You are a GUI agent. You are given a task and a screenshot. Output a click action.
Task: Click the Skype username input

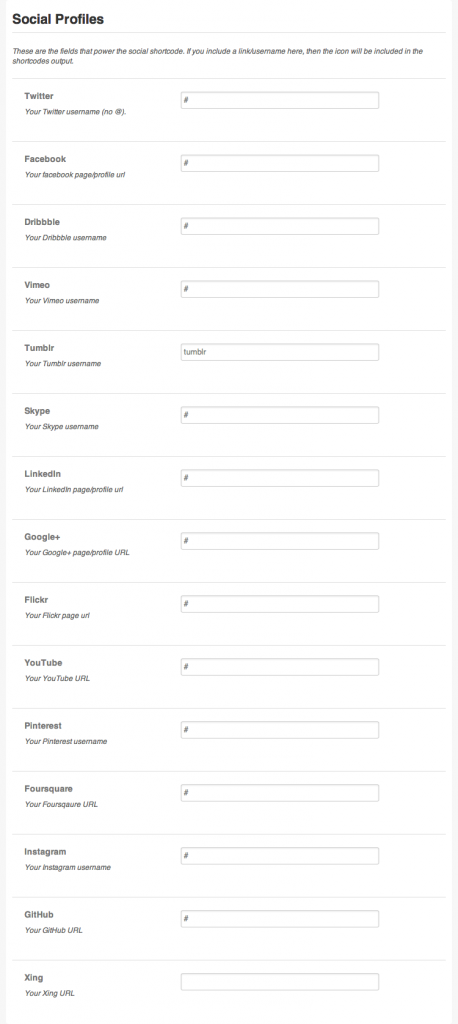coord(280,415)
